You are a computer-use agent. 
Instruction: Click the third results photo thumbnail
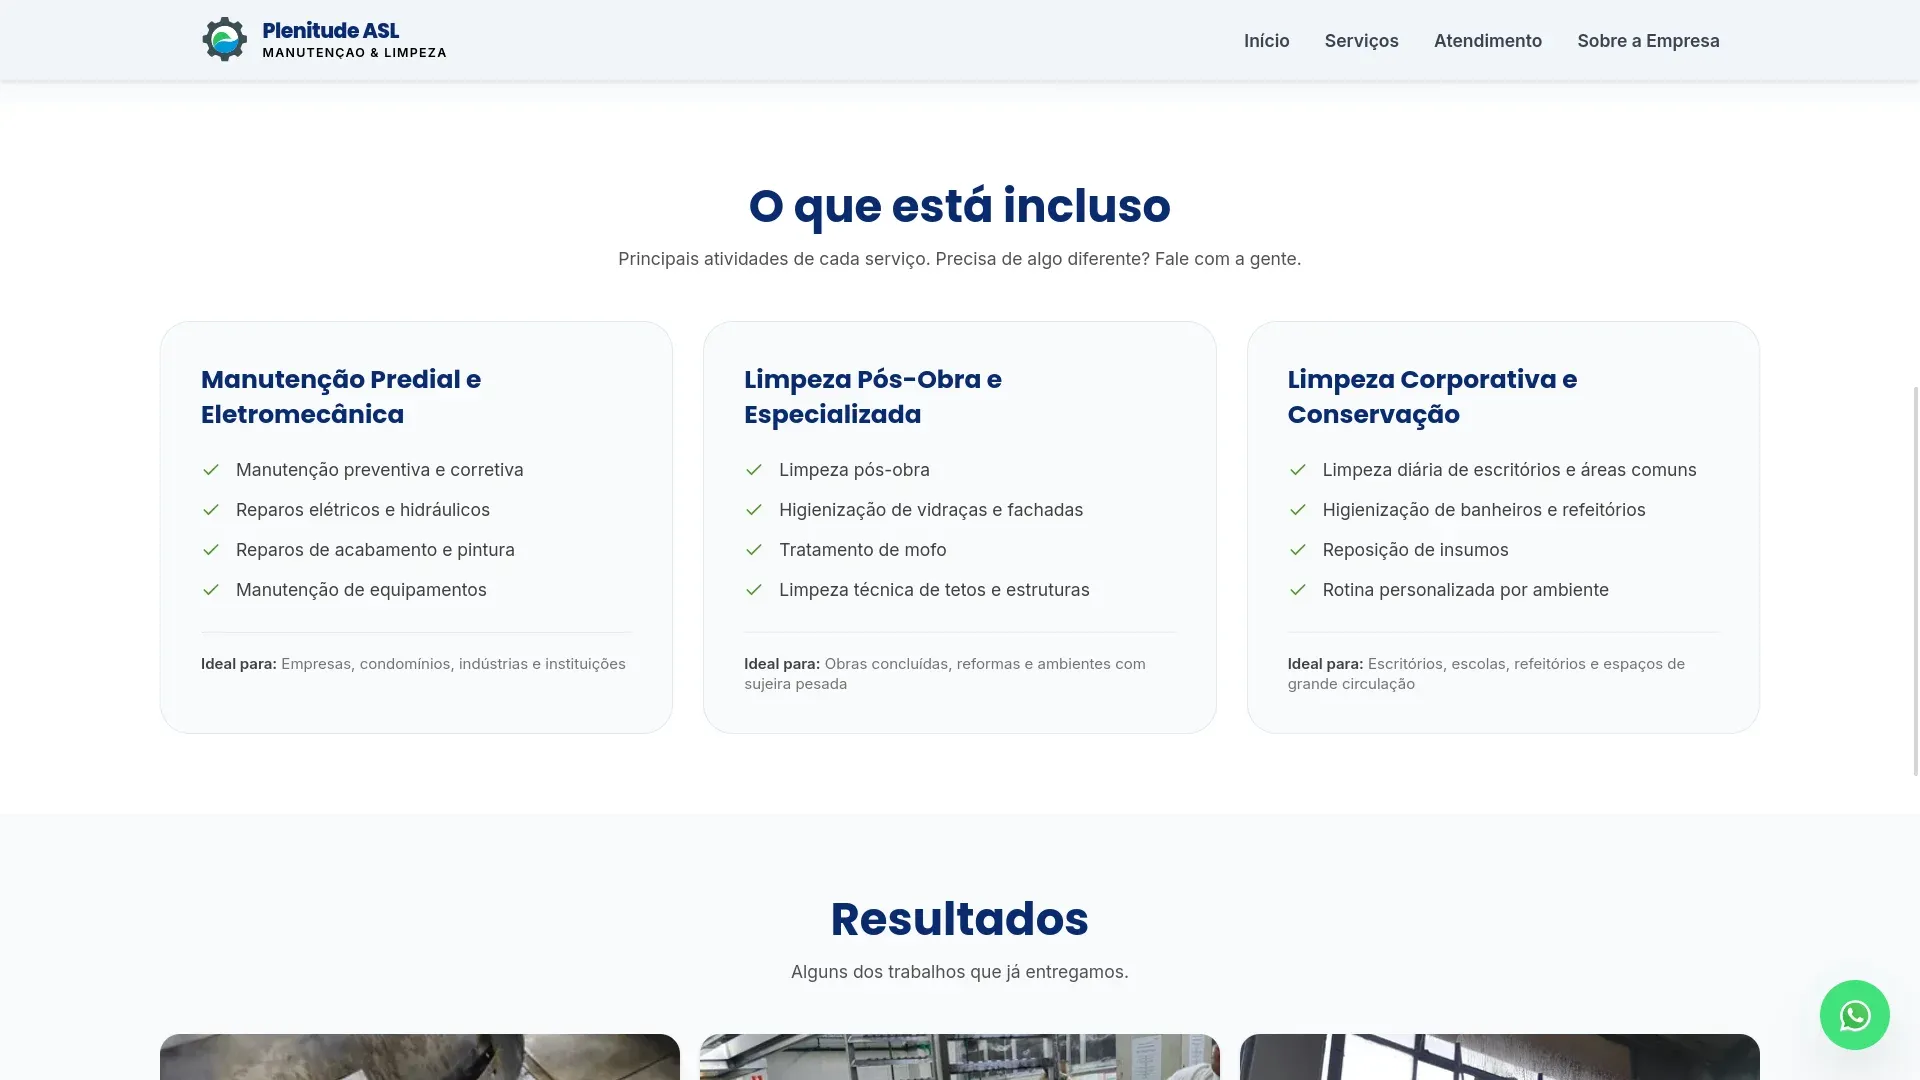pos(1500,1057)
